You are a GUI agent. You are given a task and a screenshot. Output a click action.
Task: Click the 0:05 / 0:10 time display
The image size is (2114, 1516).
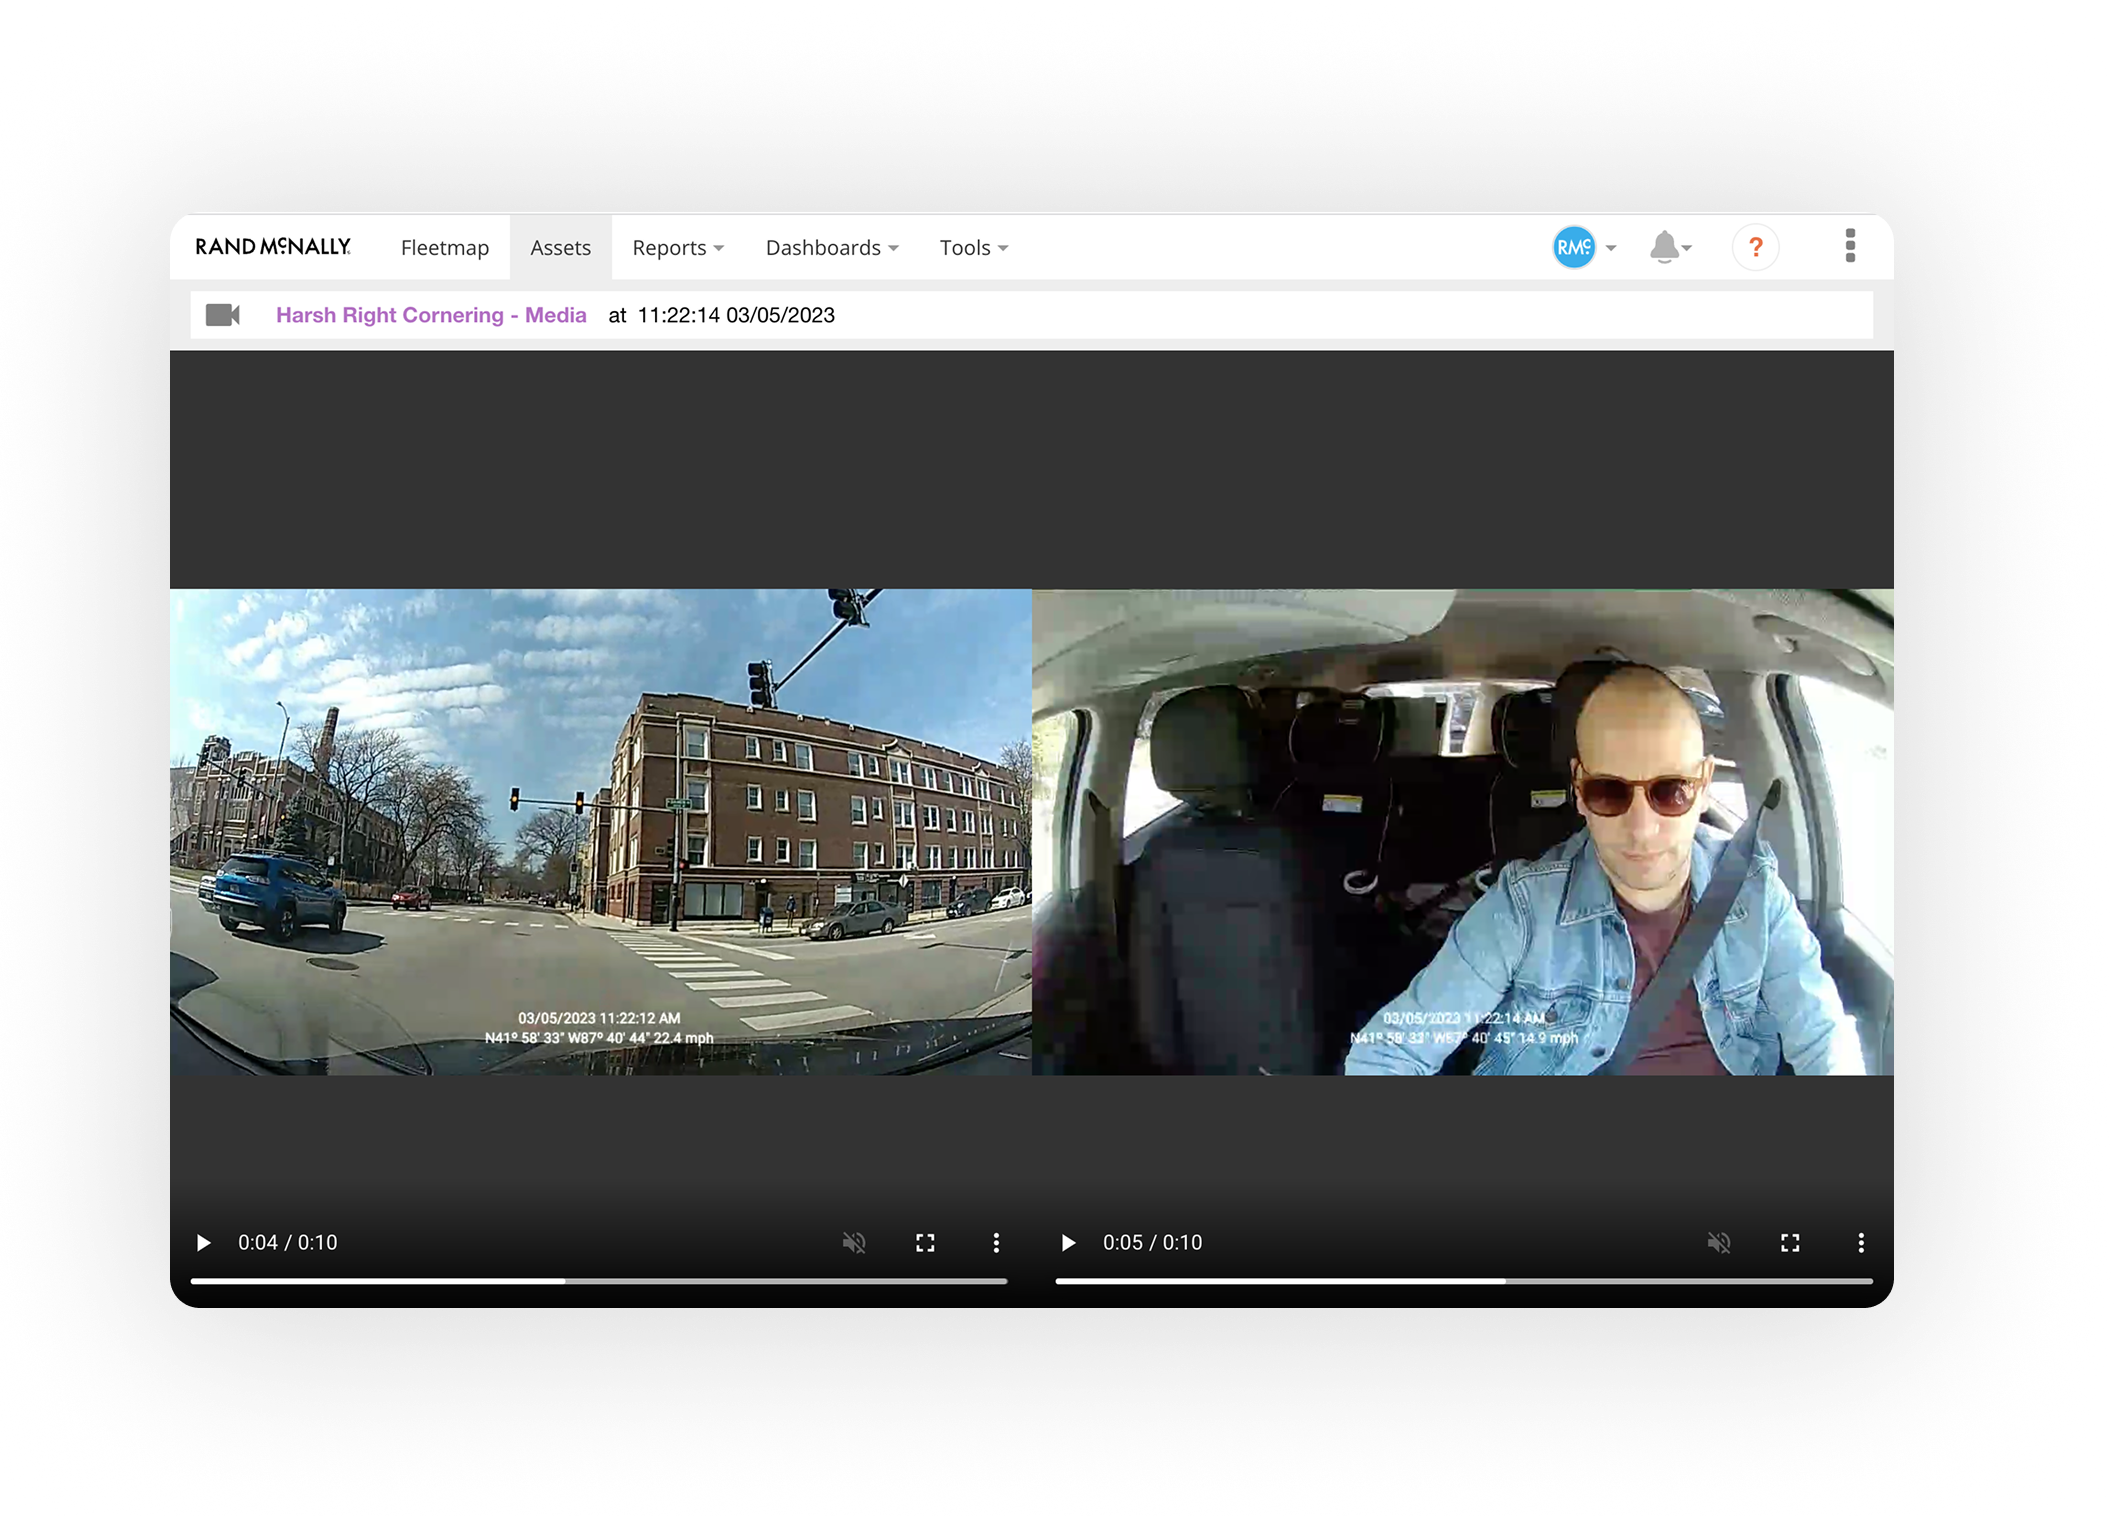pyautogui.click(x=1153, y=1243)
